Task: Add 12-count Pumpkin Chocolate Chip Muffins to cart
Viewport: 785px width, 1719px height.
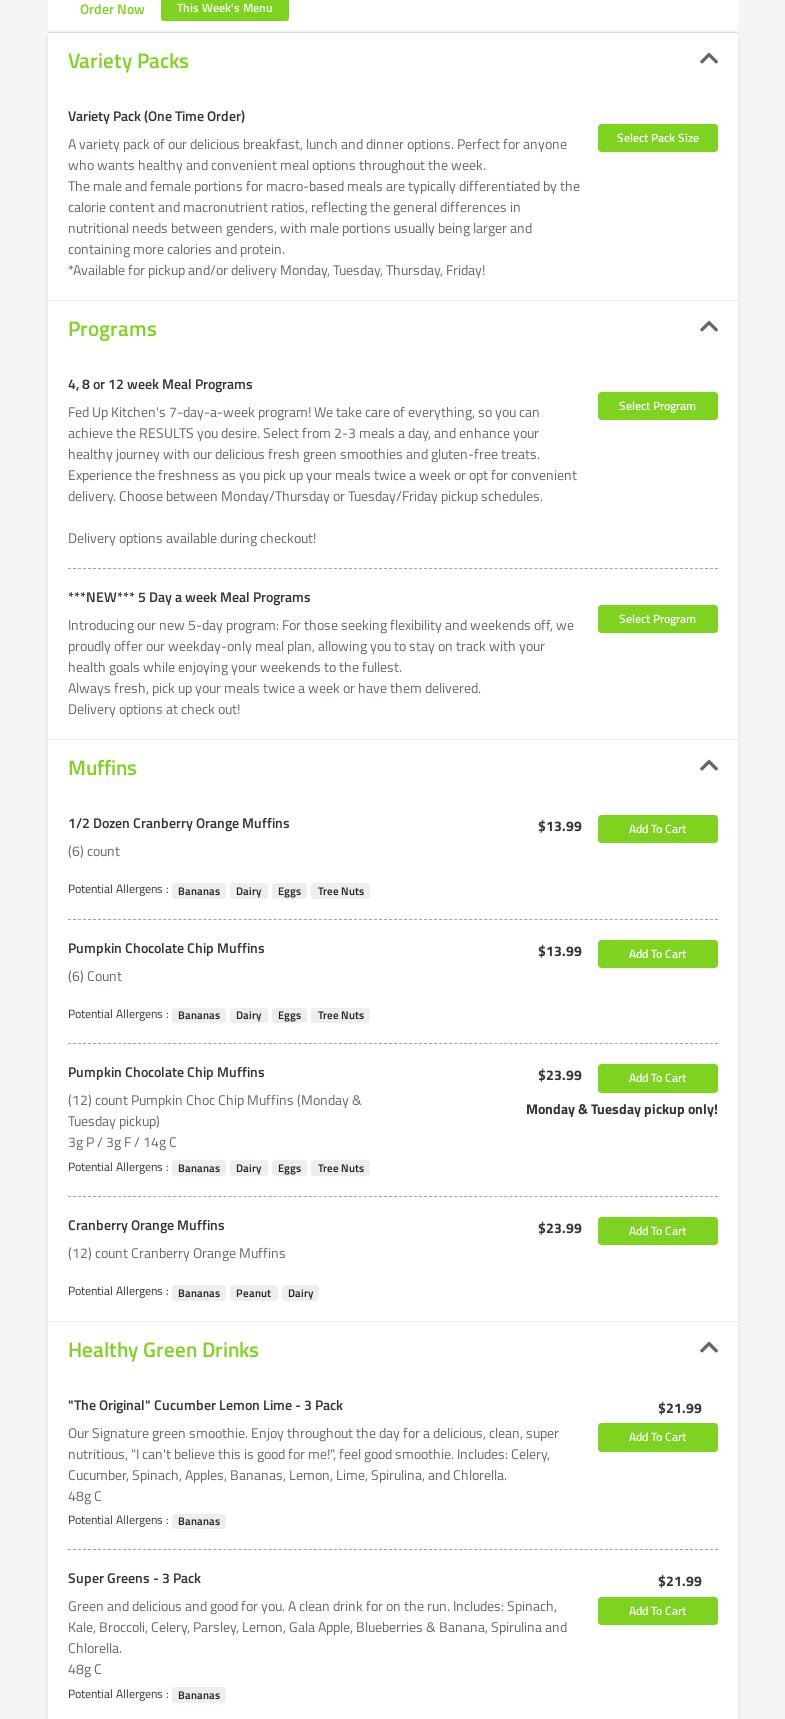Action: click(x=657, y=1078)
